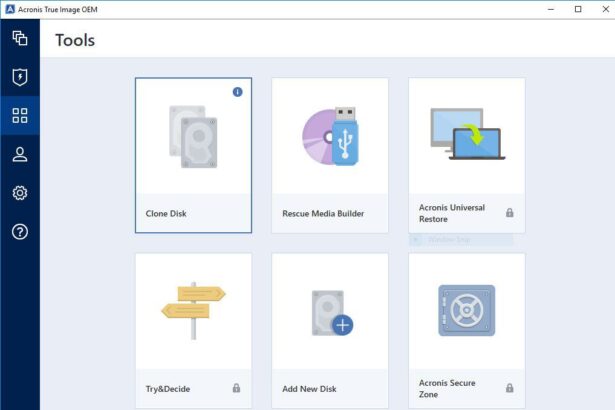
Task: Select the Acronis Universal Restore label
Action: [452, 213]
